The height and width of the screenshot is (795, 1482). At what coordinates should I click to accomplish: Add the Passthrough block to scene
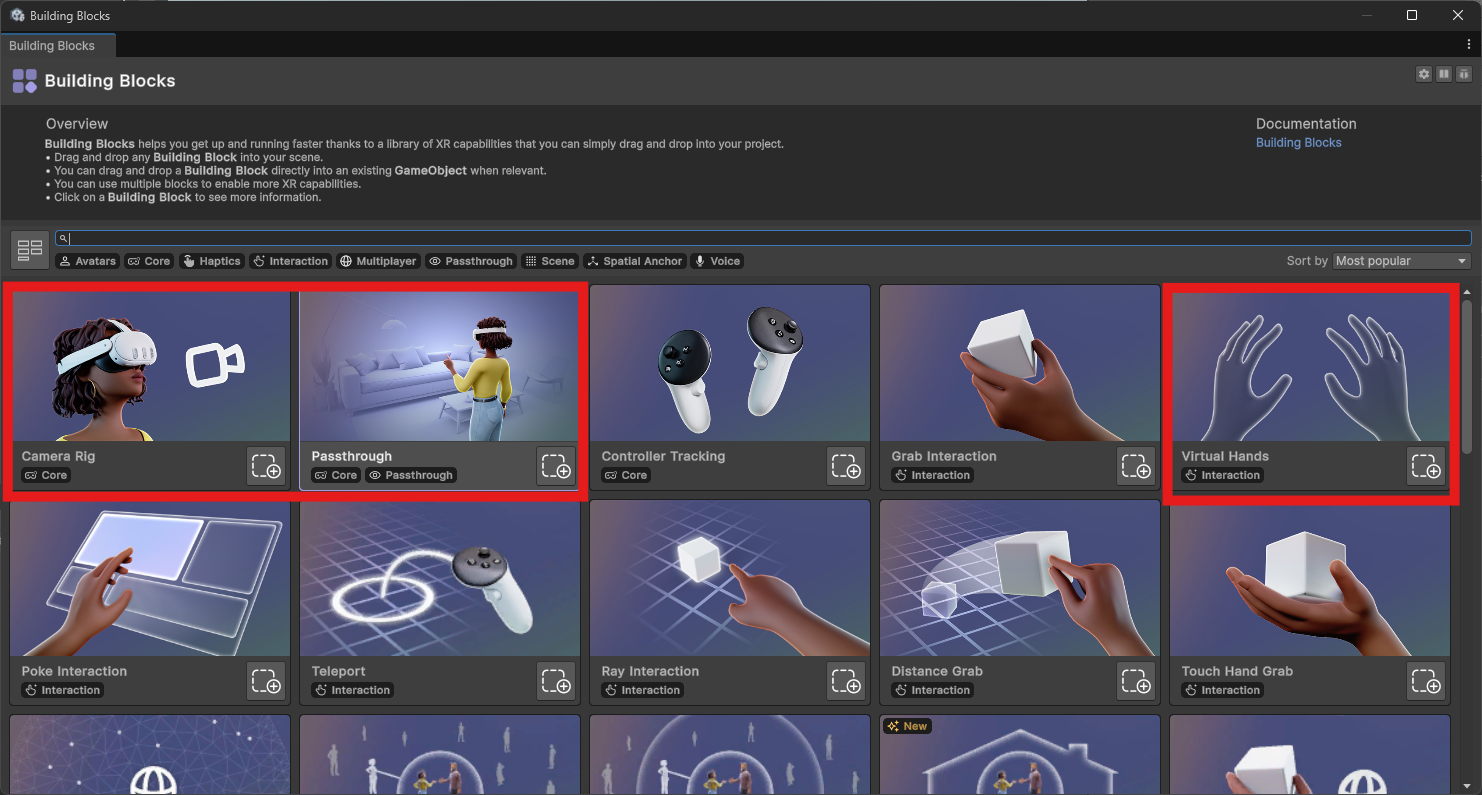click(x=556, y=466)
